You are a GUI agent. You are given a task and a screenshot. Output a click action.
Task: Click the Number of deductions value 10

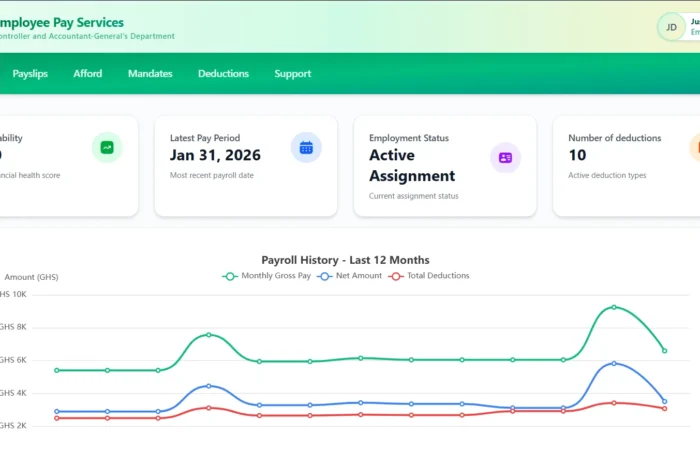coord(577,155)
